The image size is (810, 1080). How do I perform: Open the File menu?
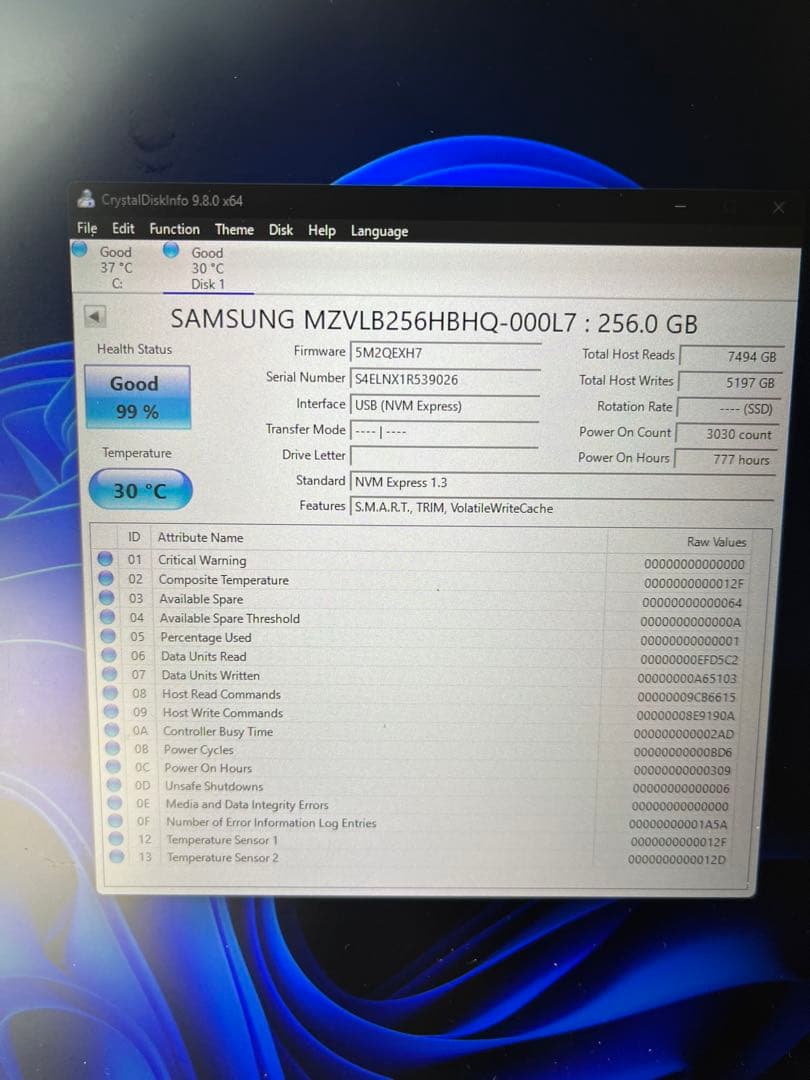[x=87, y=228]
